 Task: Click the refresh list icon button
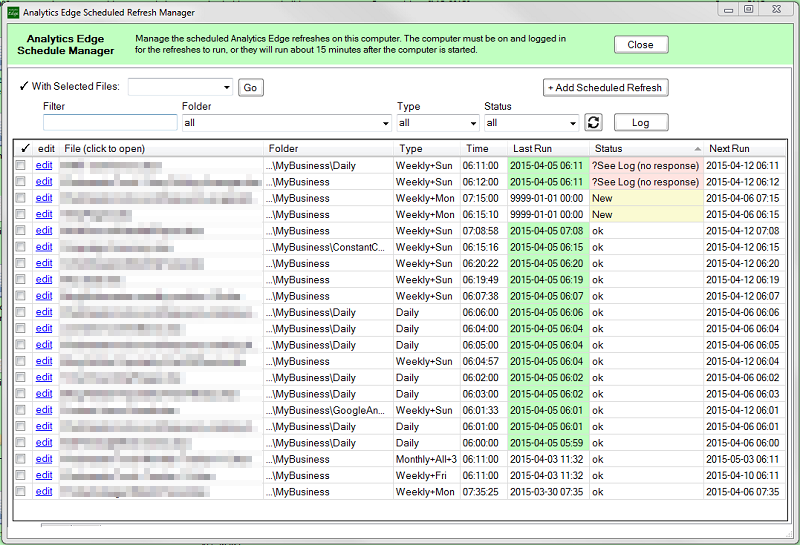(593, 123)
